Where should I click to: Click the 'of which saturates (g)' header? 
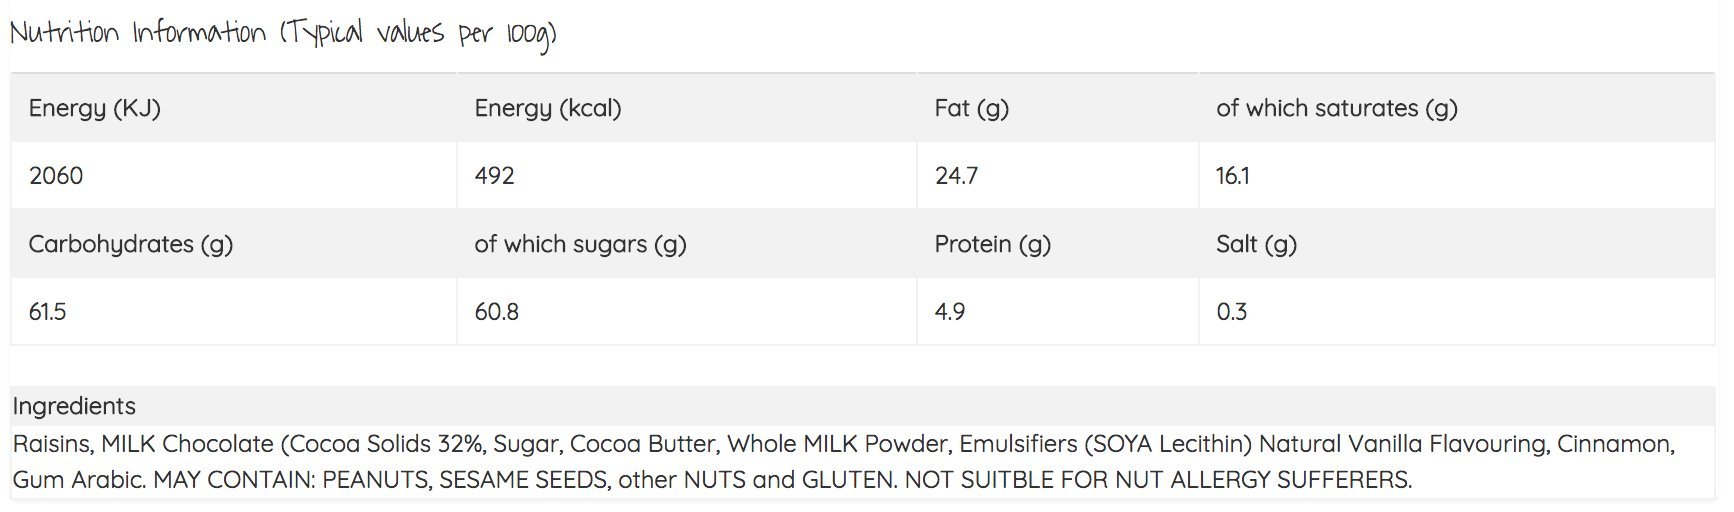coord(1336,108)
